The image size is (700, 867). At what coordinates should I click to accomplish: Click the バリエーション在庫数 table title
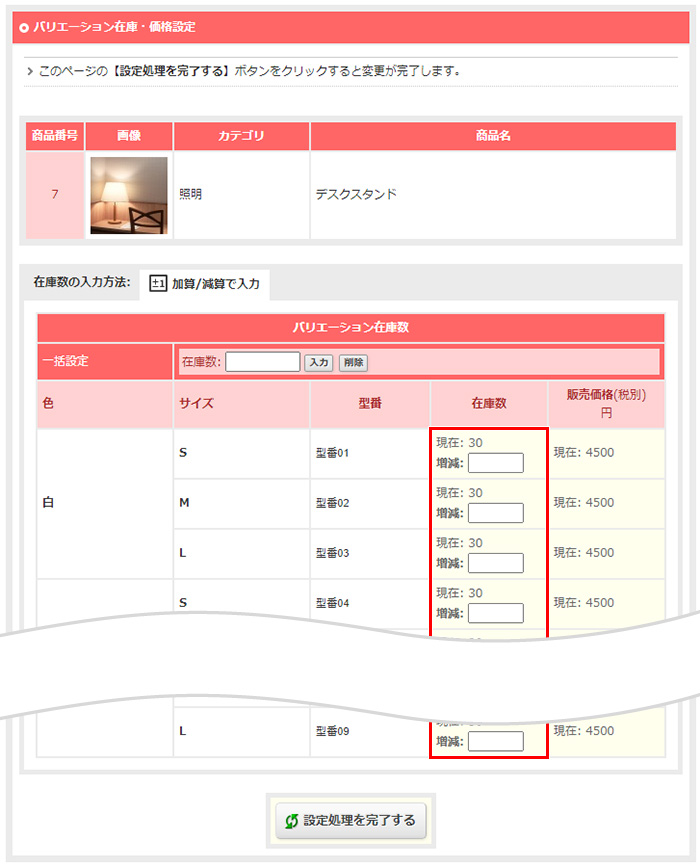351,327
